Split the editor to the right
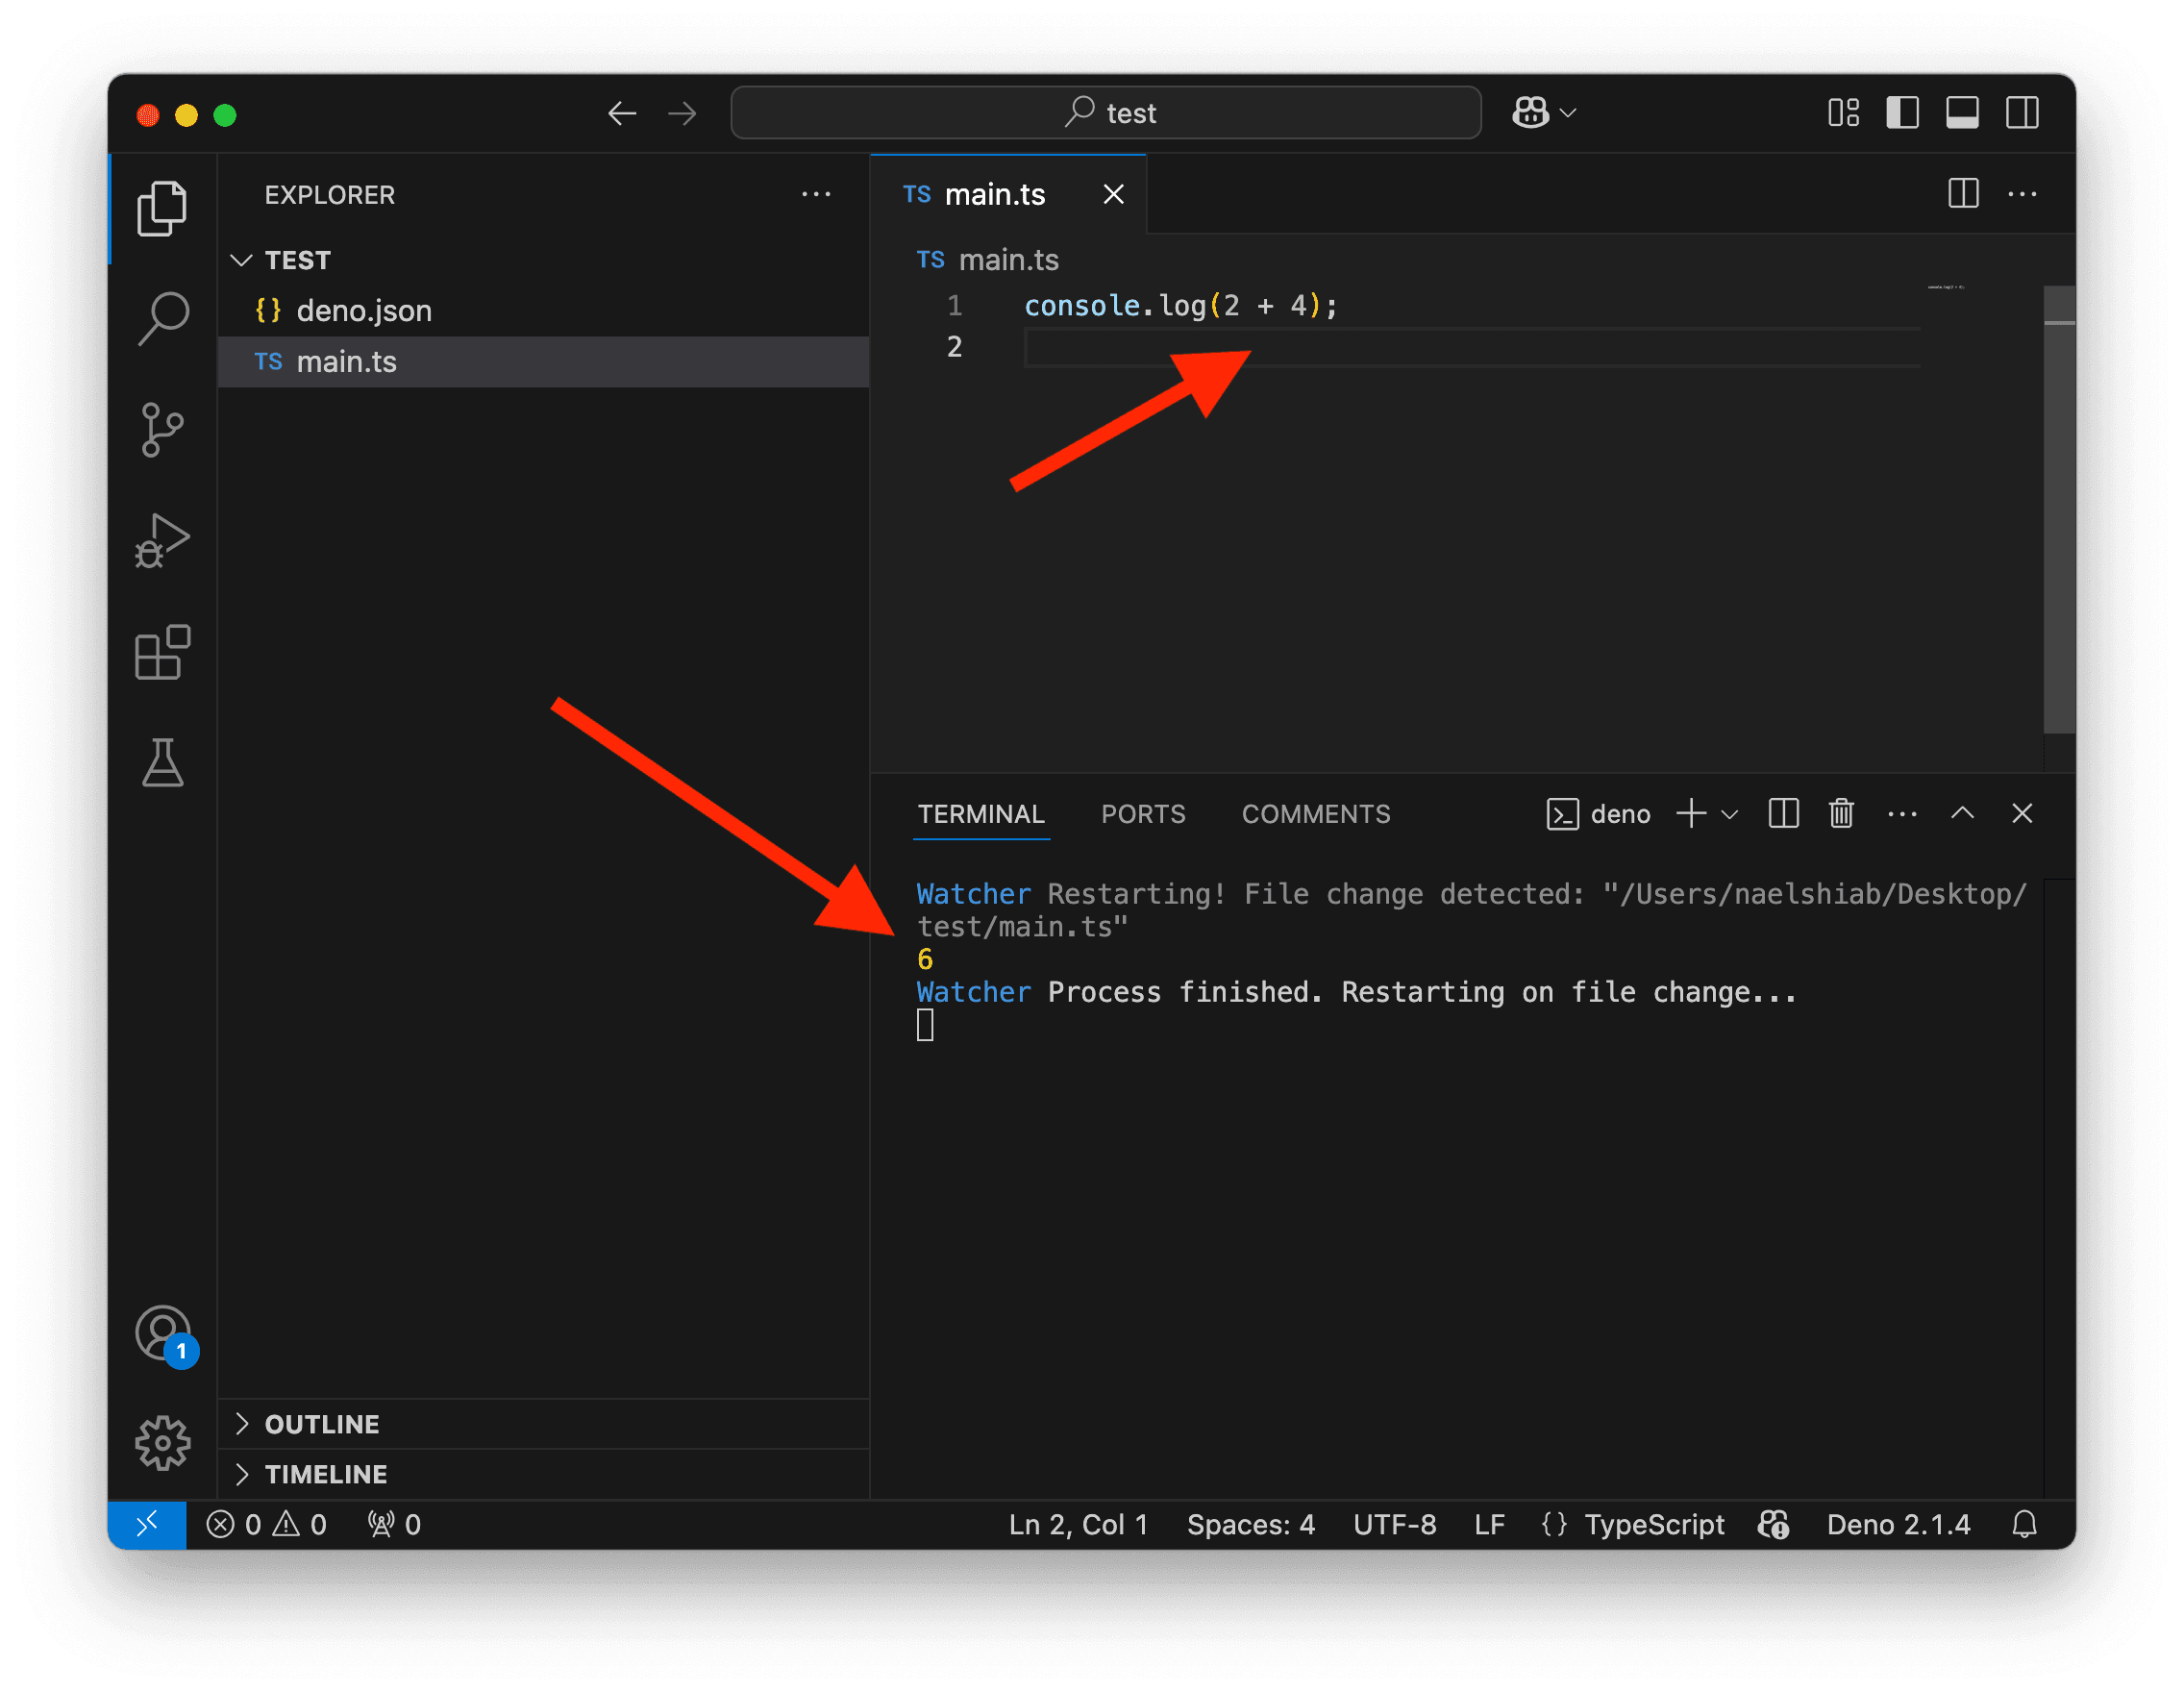This screenshot has width=2184, height=1692. coord(1963,193)
